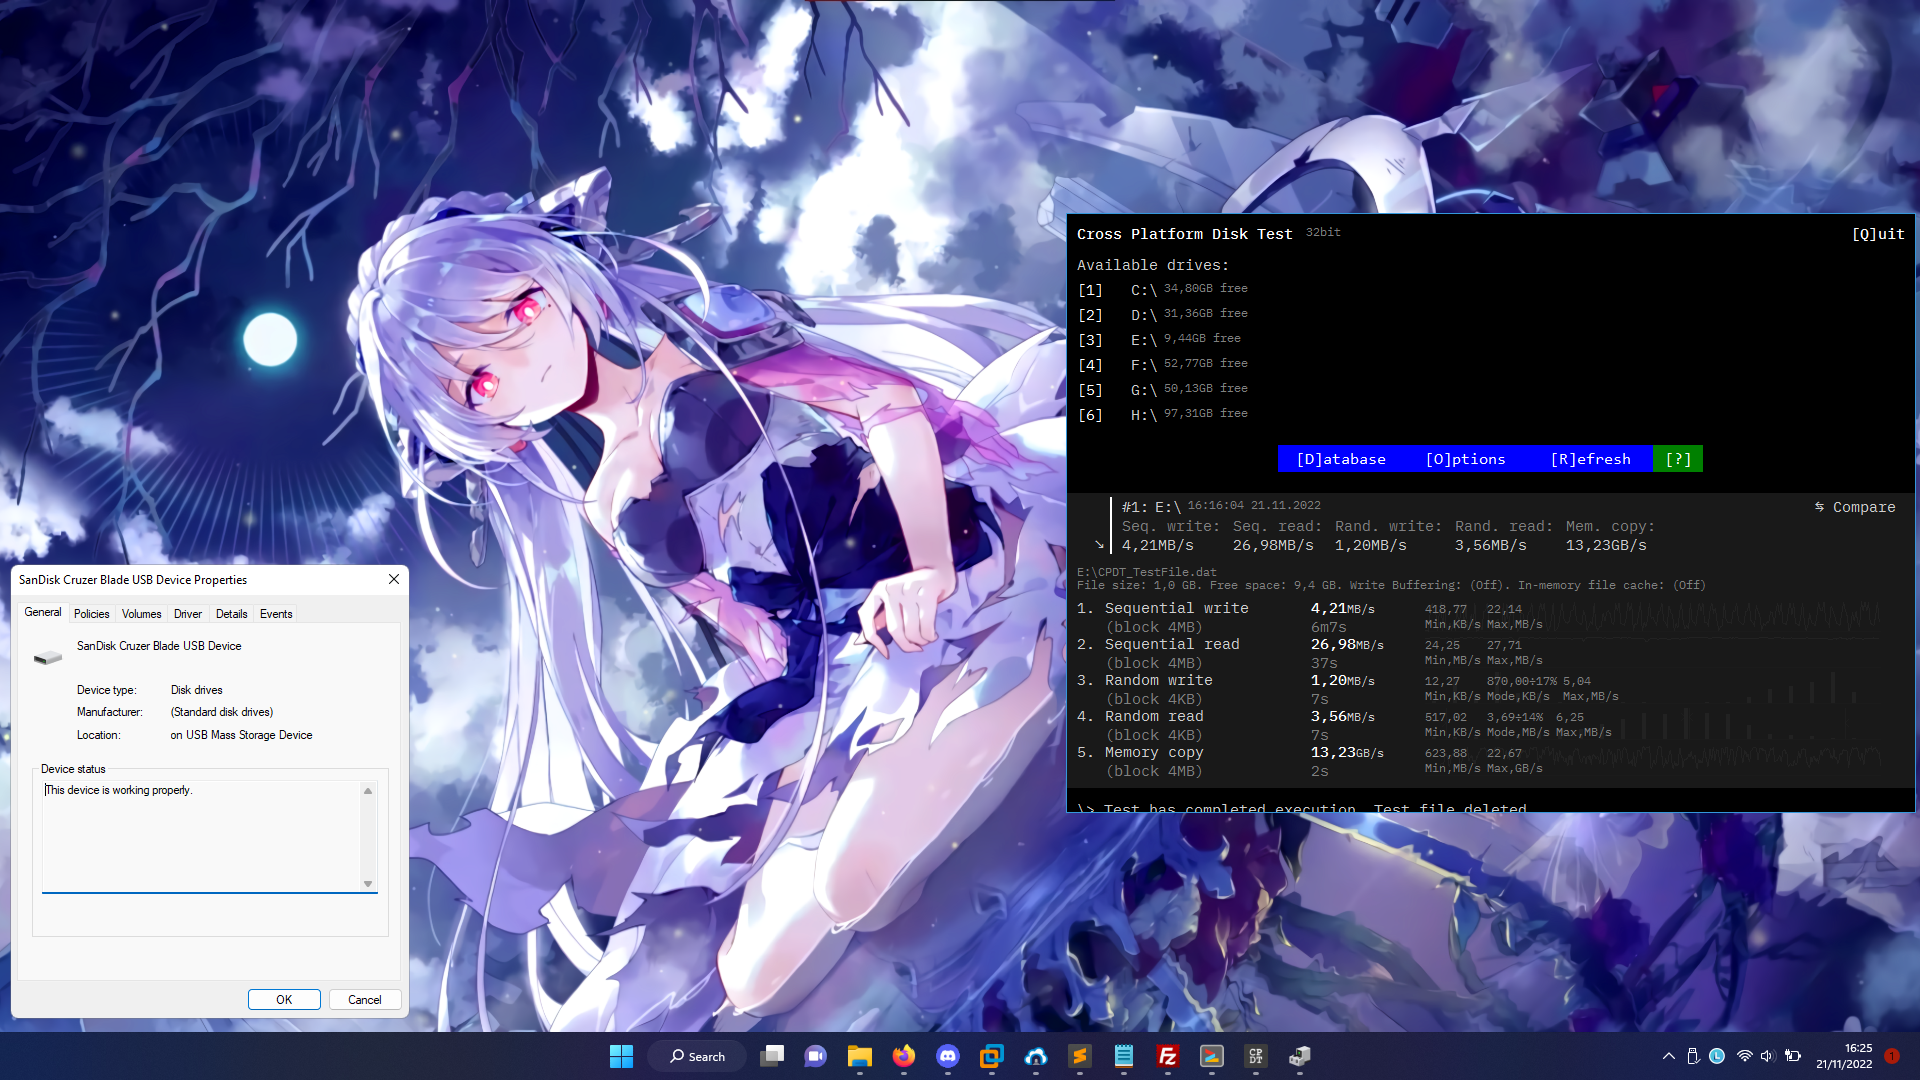
Task: Open [O]ptions in Cross Platform Disk Test
Action: (1465, 459)
